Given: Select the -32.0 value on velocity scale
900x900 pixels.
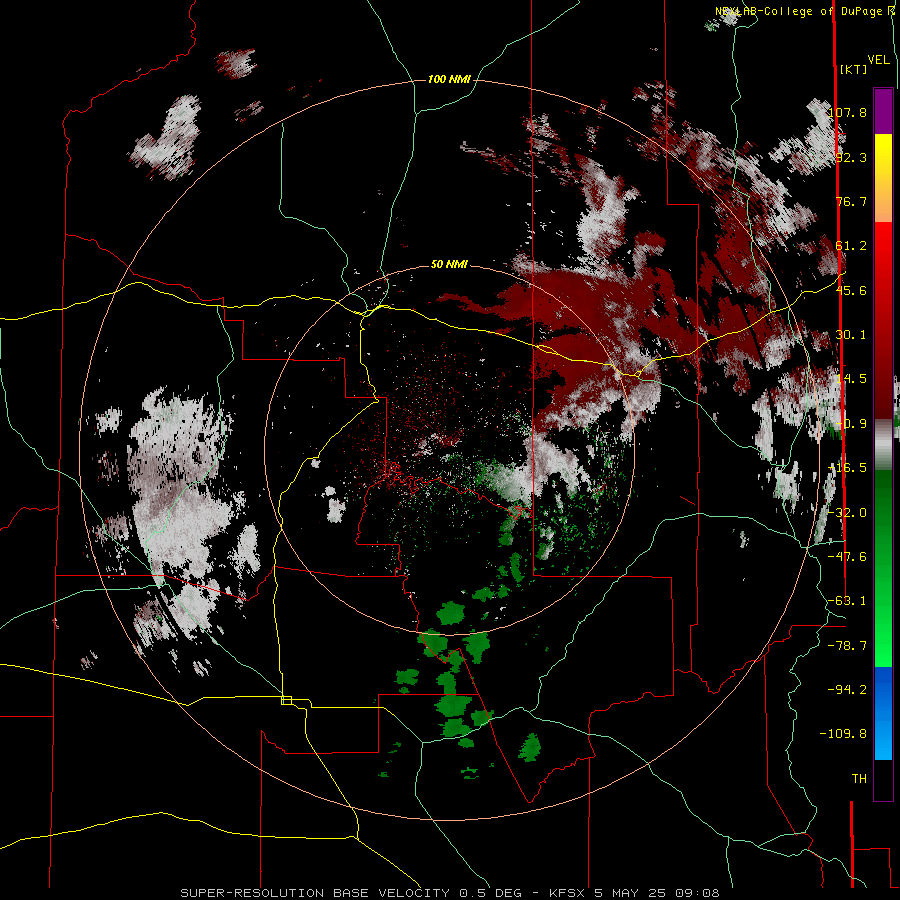Looking at the screenshot, I should (848, 513).
